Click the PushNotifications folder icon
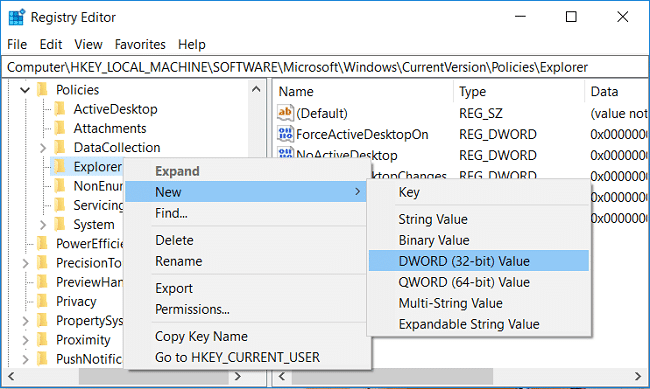 click(x=42, y=359)
